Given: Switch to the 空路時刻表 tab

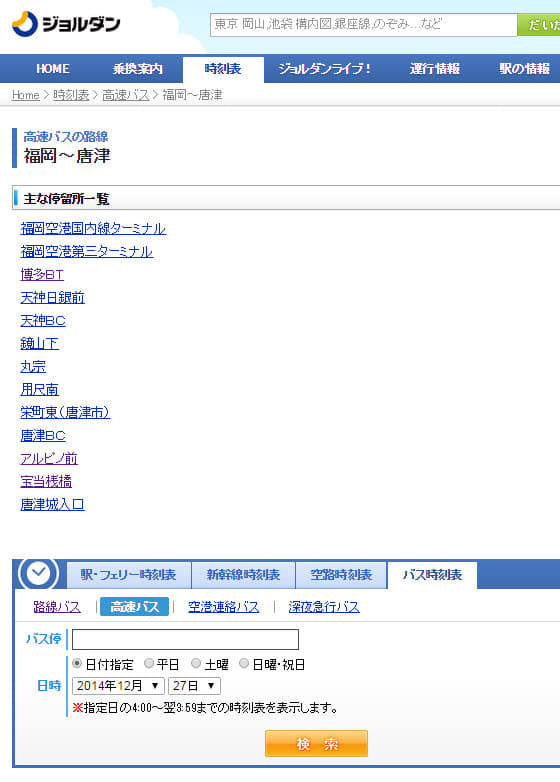Looking at the screenshot, I should pos(341,575).
